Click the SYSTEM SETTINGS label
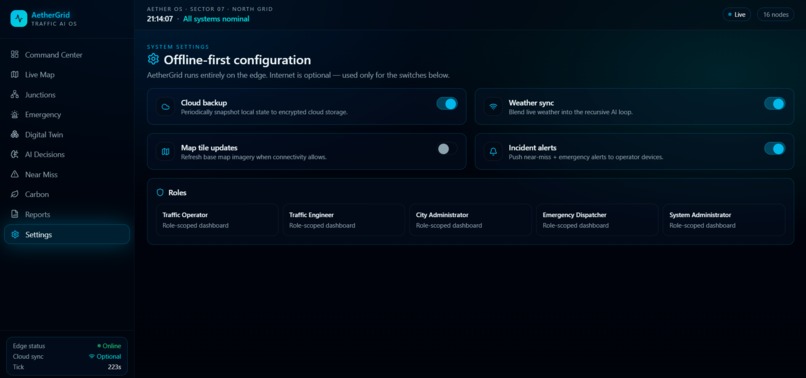The height and width of the screenshot is (378, 806). point(178,47)
